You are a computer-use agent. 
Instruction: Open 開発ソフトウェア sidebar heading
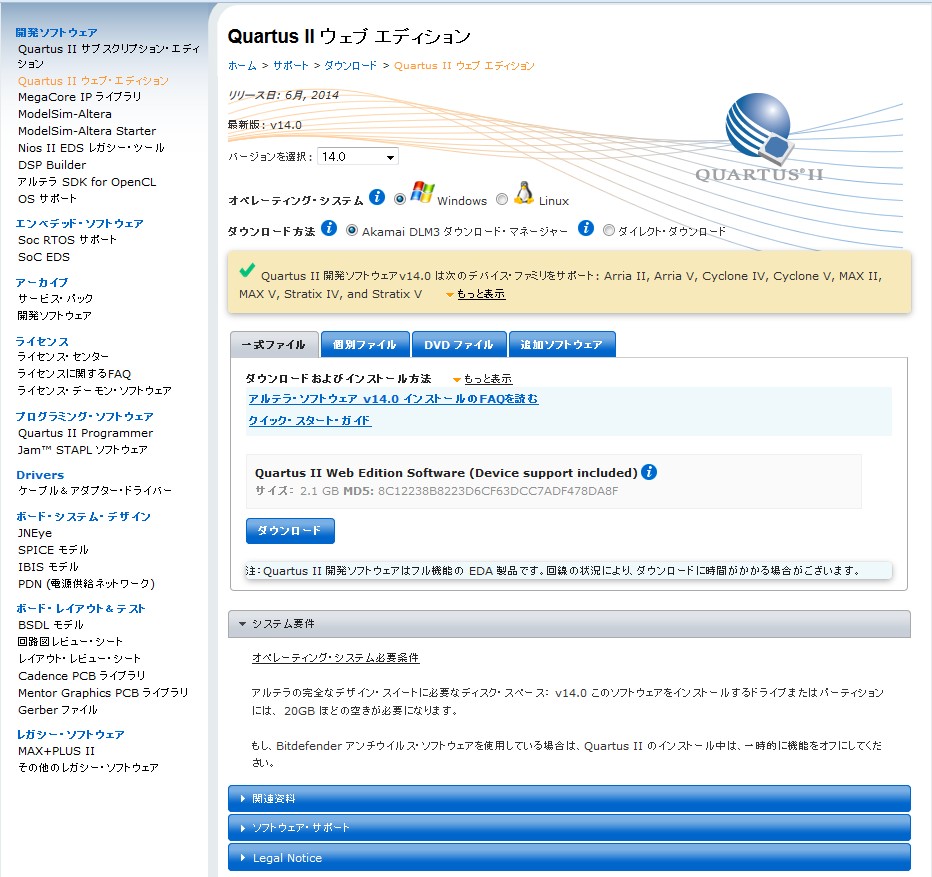click(56, 32)
